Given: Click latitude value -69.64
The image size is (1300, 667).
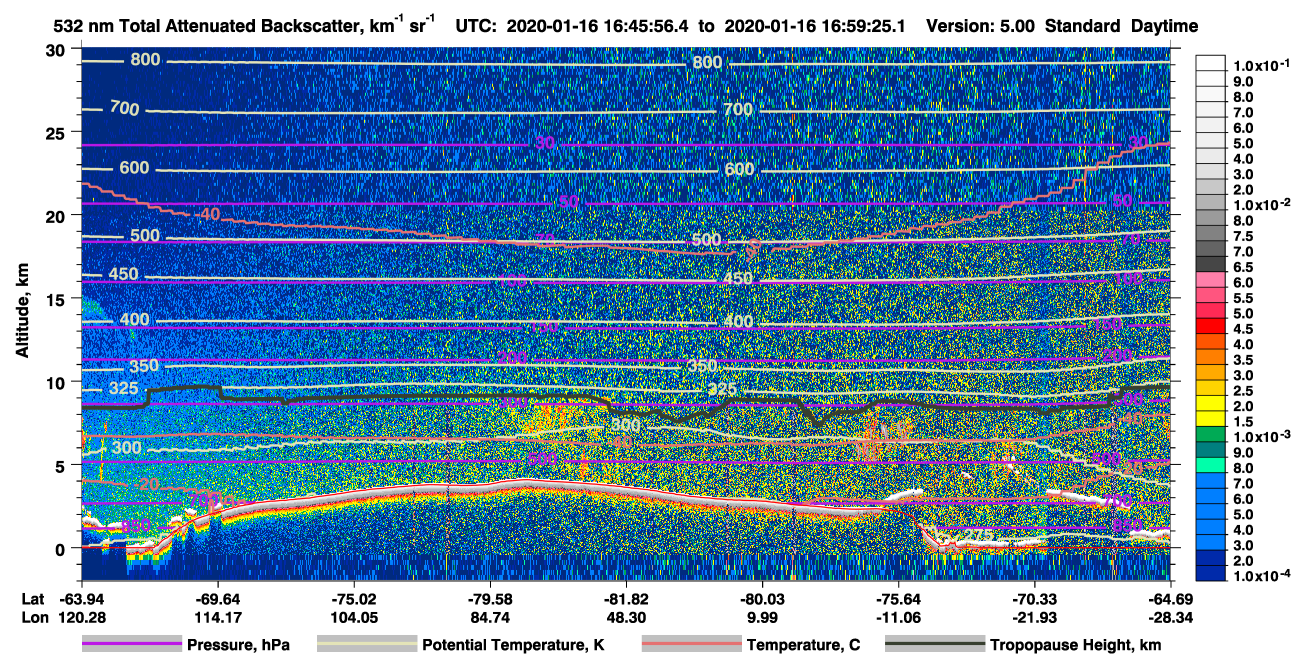Looking at the screenshot, I should pos(218,599).
